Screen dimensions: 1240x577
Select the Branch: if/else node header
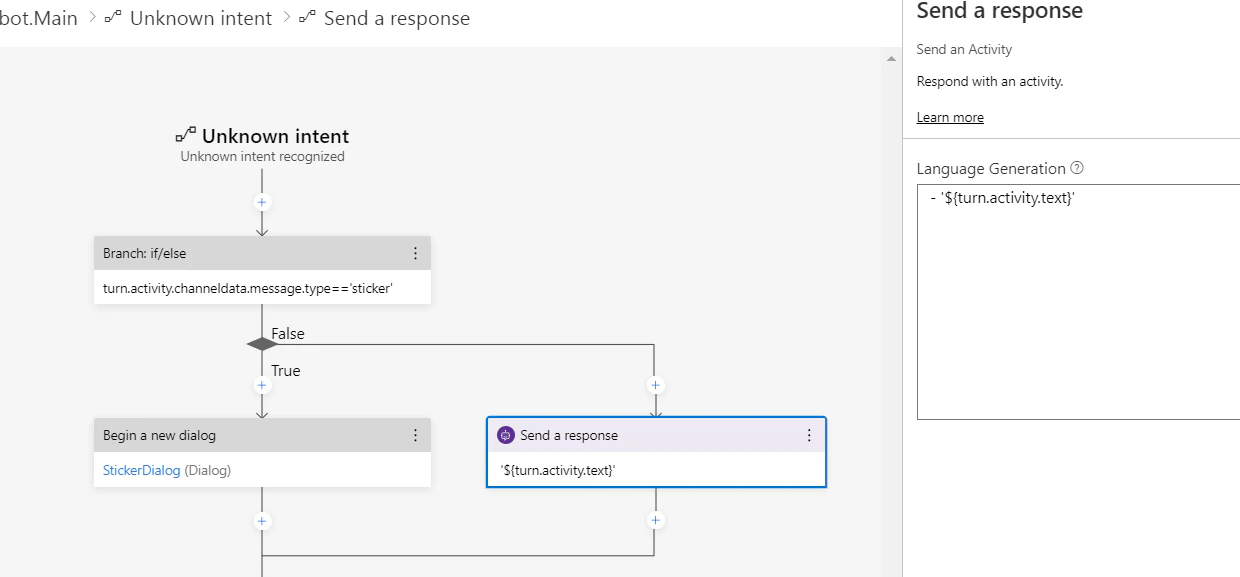[262, 253]
